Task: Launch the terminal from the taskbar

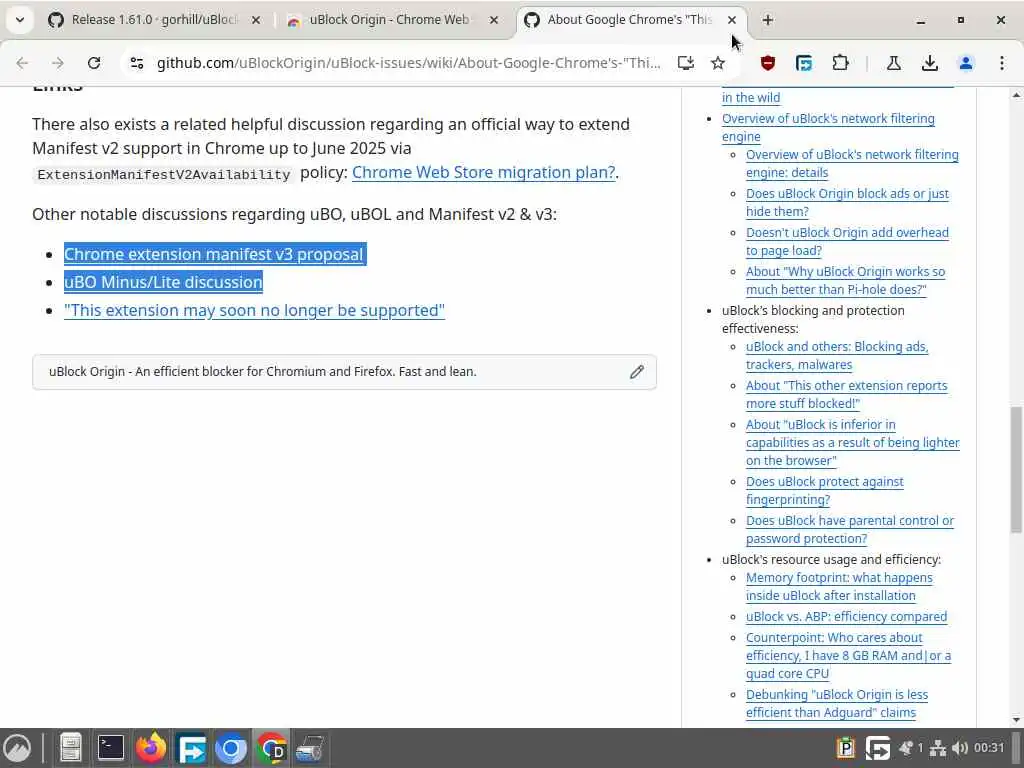Action: 110,748
